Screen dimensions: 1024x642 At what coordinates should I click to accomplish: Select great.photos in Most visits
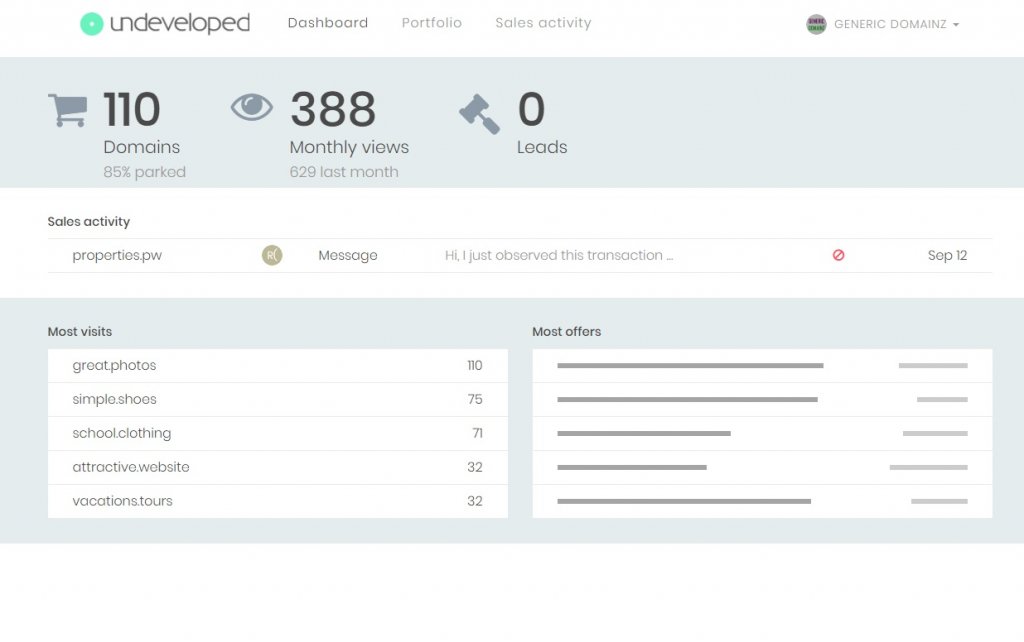(x=114, y=365)
